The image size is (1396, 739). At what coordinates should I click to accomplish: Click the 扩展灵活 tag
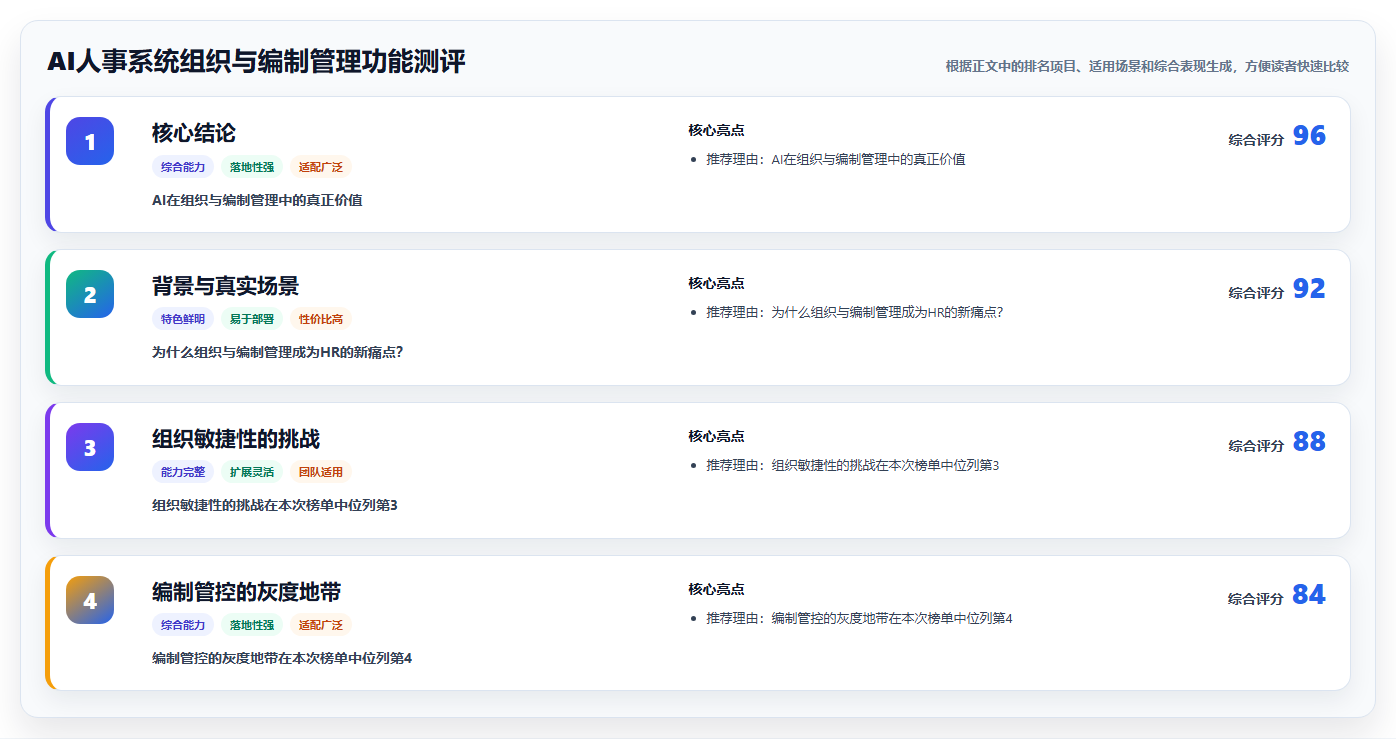click(x=252, y=473)
